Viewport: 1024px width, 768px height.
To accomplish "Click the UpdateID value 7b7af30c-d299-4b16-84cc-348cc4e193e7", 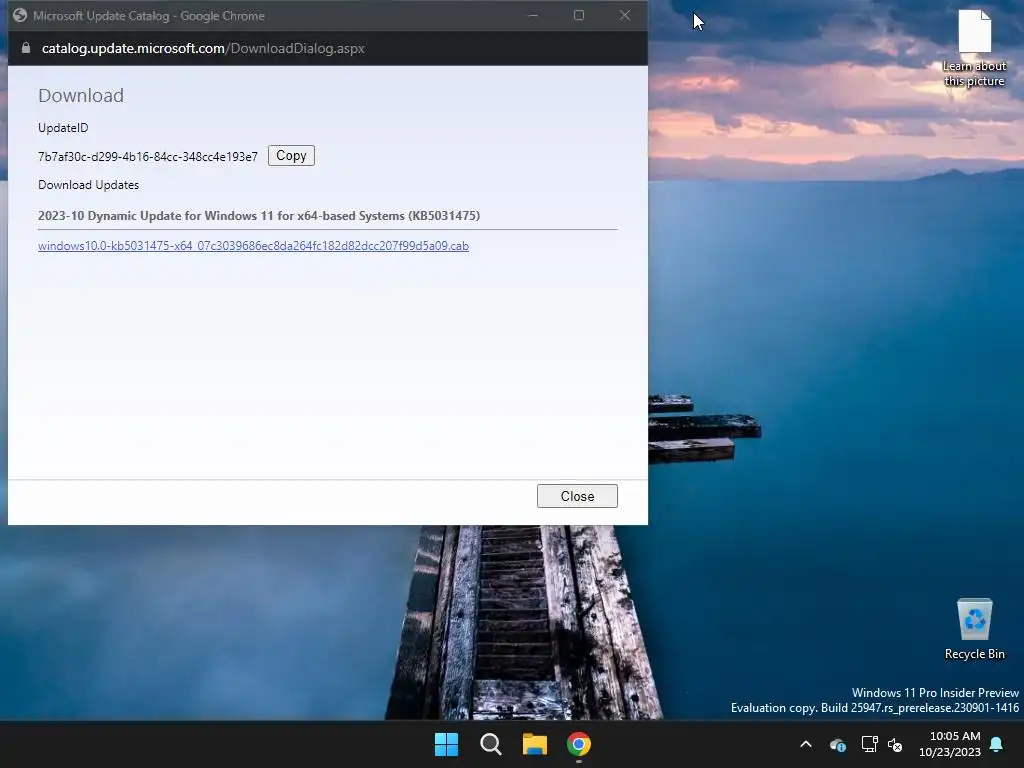I will click(x=148, y=157).
